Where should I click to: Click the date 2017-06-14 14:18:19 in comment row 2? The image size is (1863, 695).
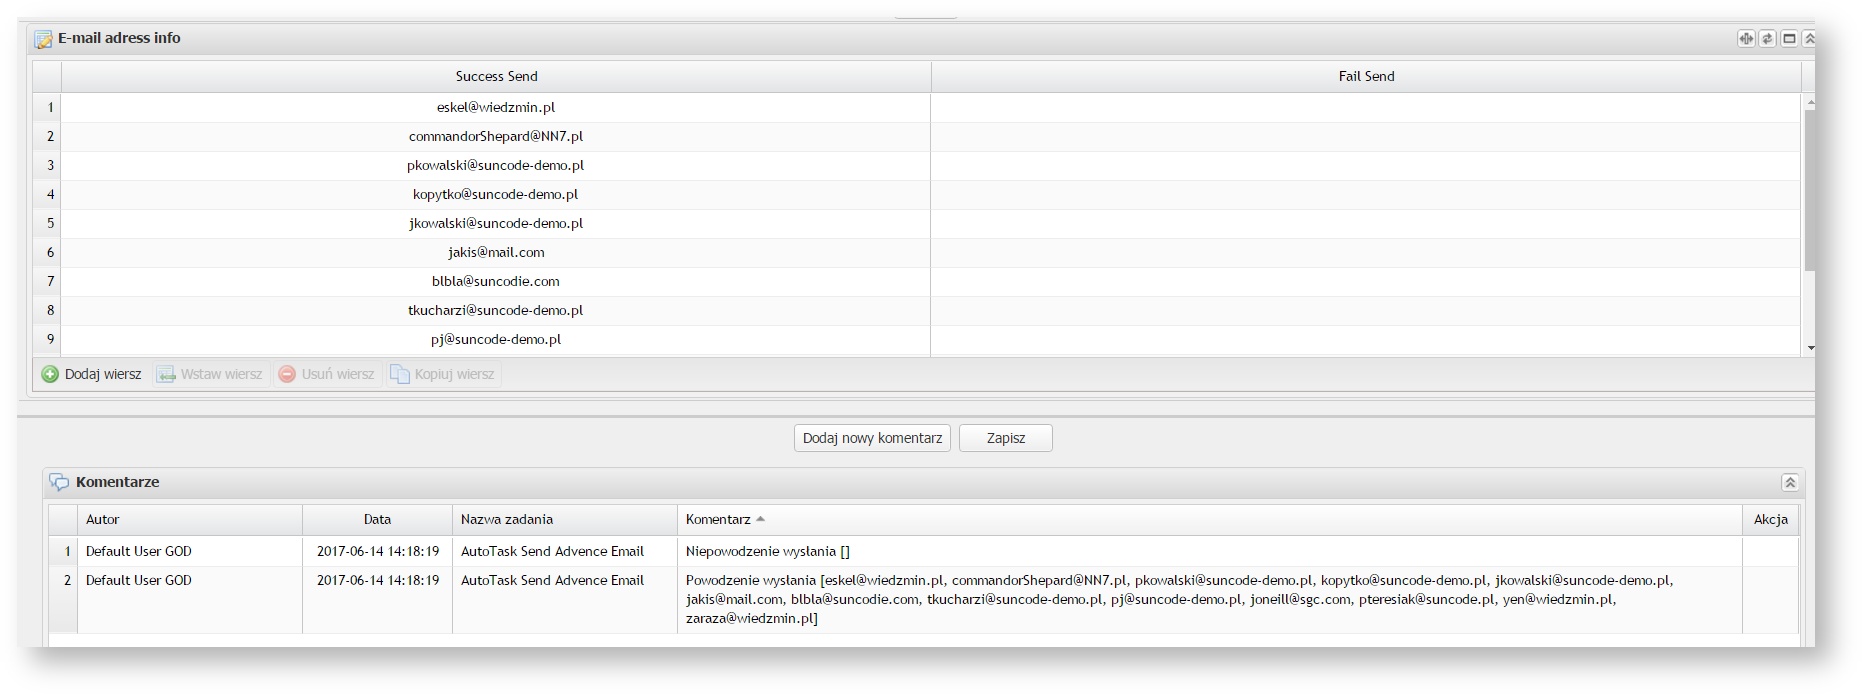pos(378,580)
